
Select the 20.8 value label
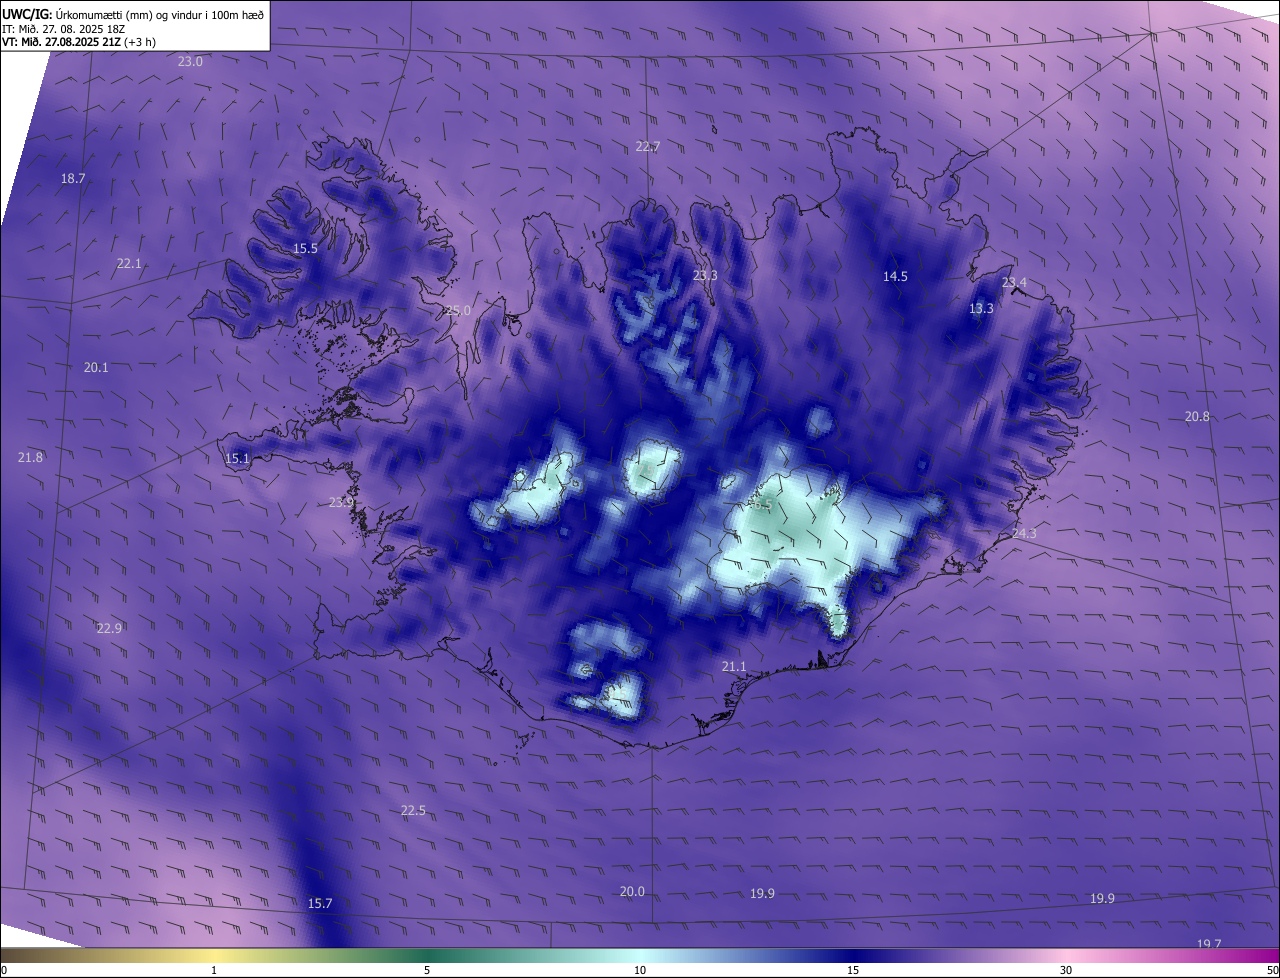click(x=1197, y=417)
